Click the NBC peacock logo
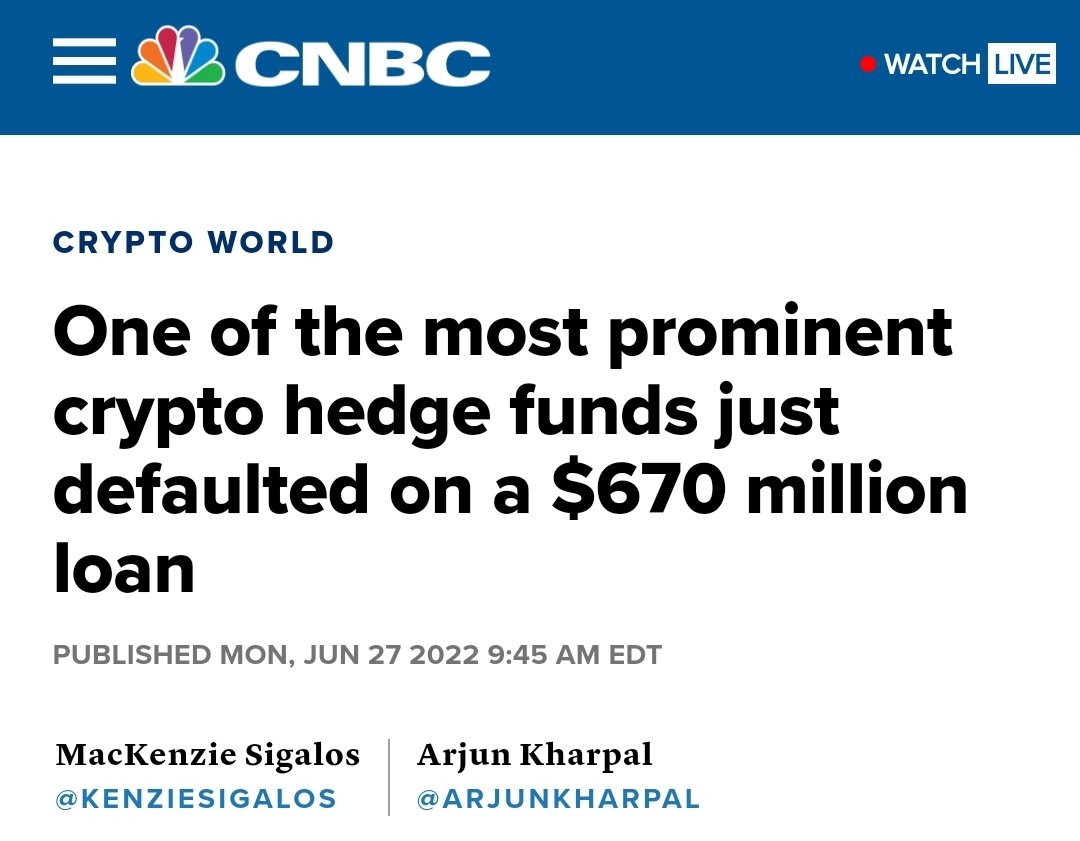Image resolution: width=1080 pixels, height=841 pixels. [x=178, y=56]
